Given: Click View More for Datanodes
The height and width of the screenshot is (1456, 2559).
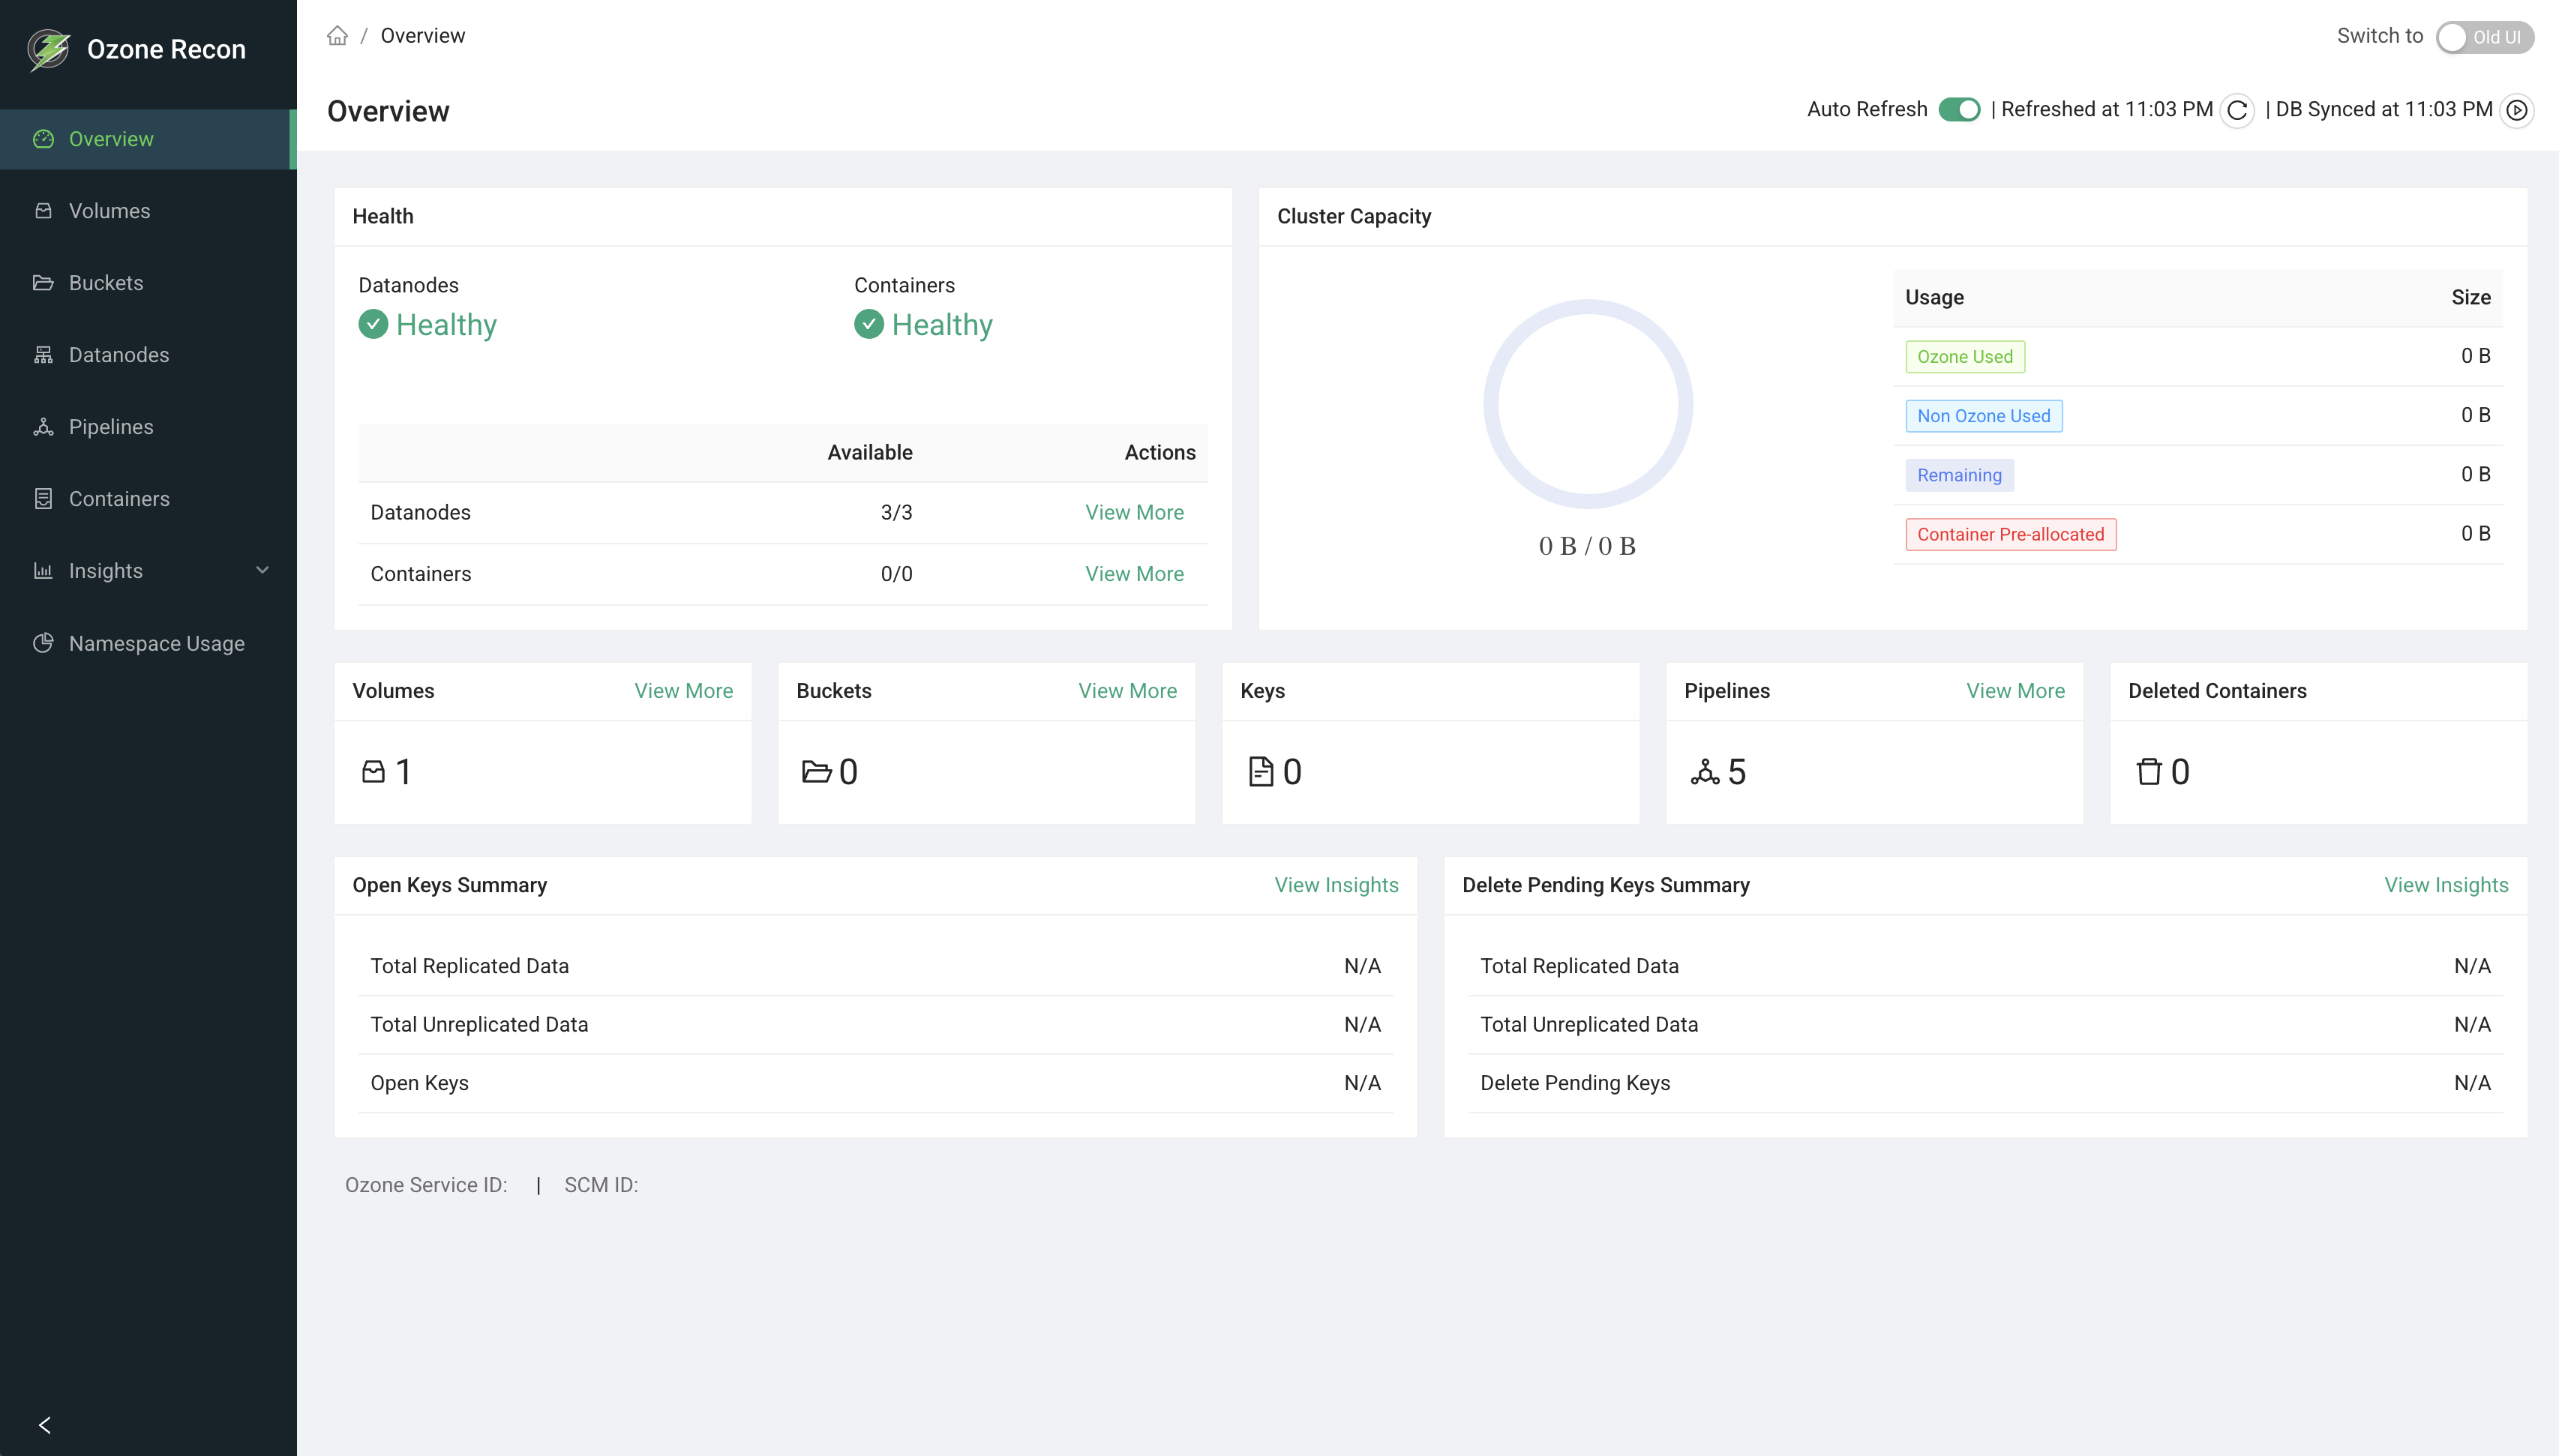Looking at the screenshot, I should [x=1134, y=512].
